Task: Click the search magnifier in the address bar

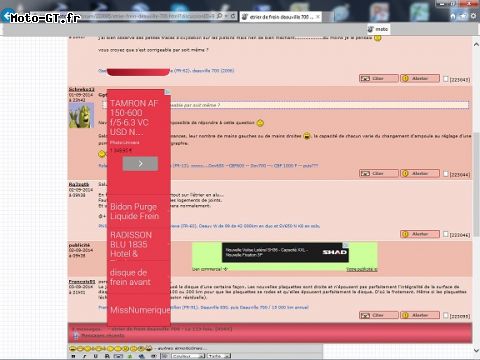Action: pos(219,16)
